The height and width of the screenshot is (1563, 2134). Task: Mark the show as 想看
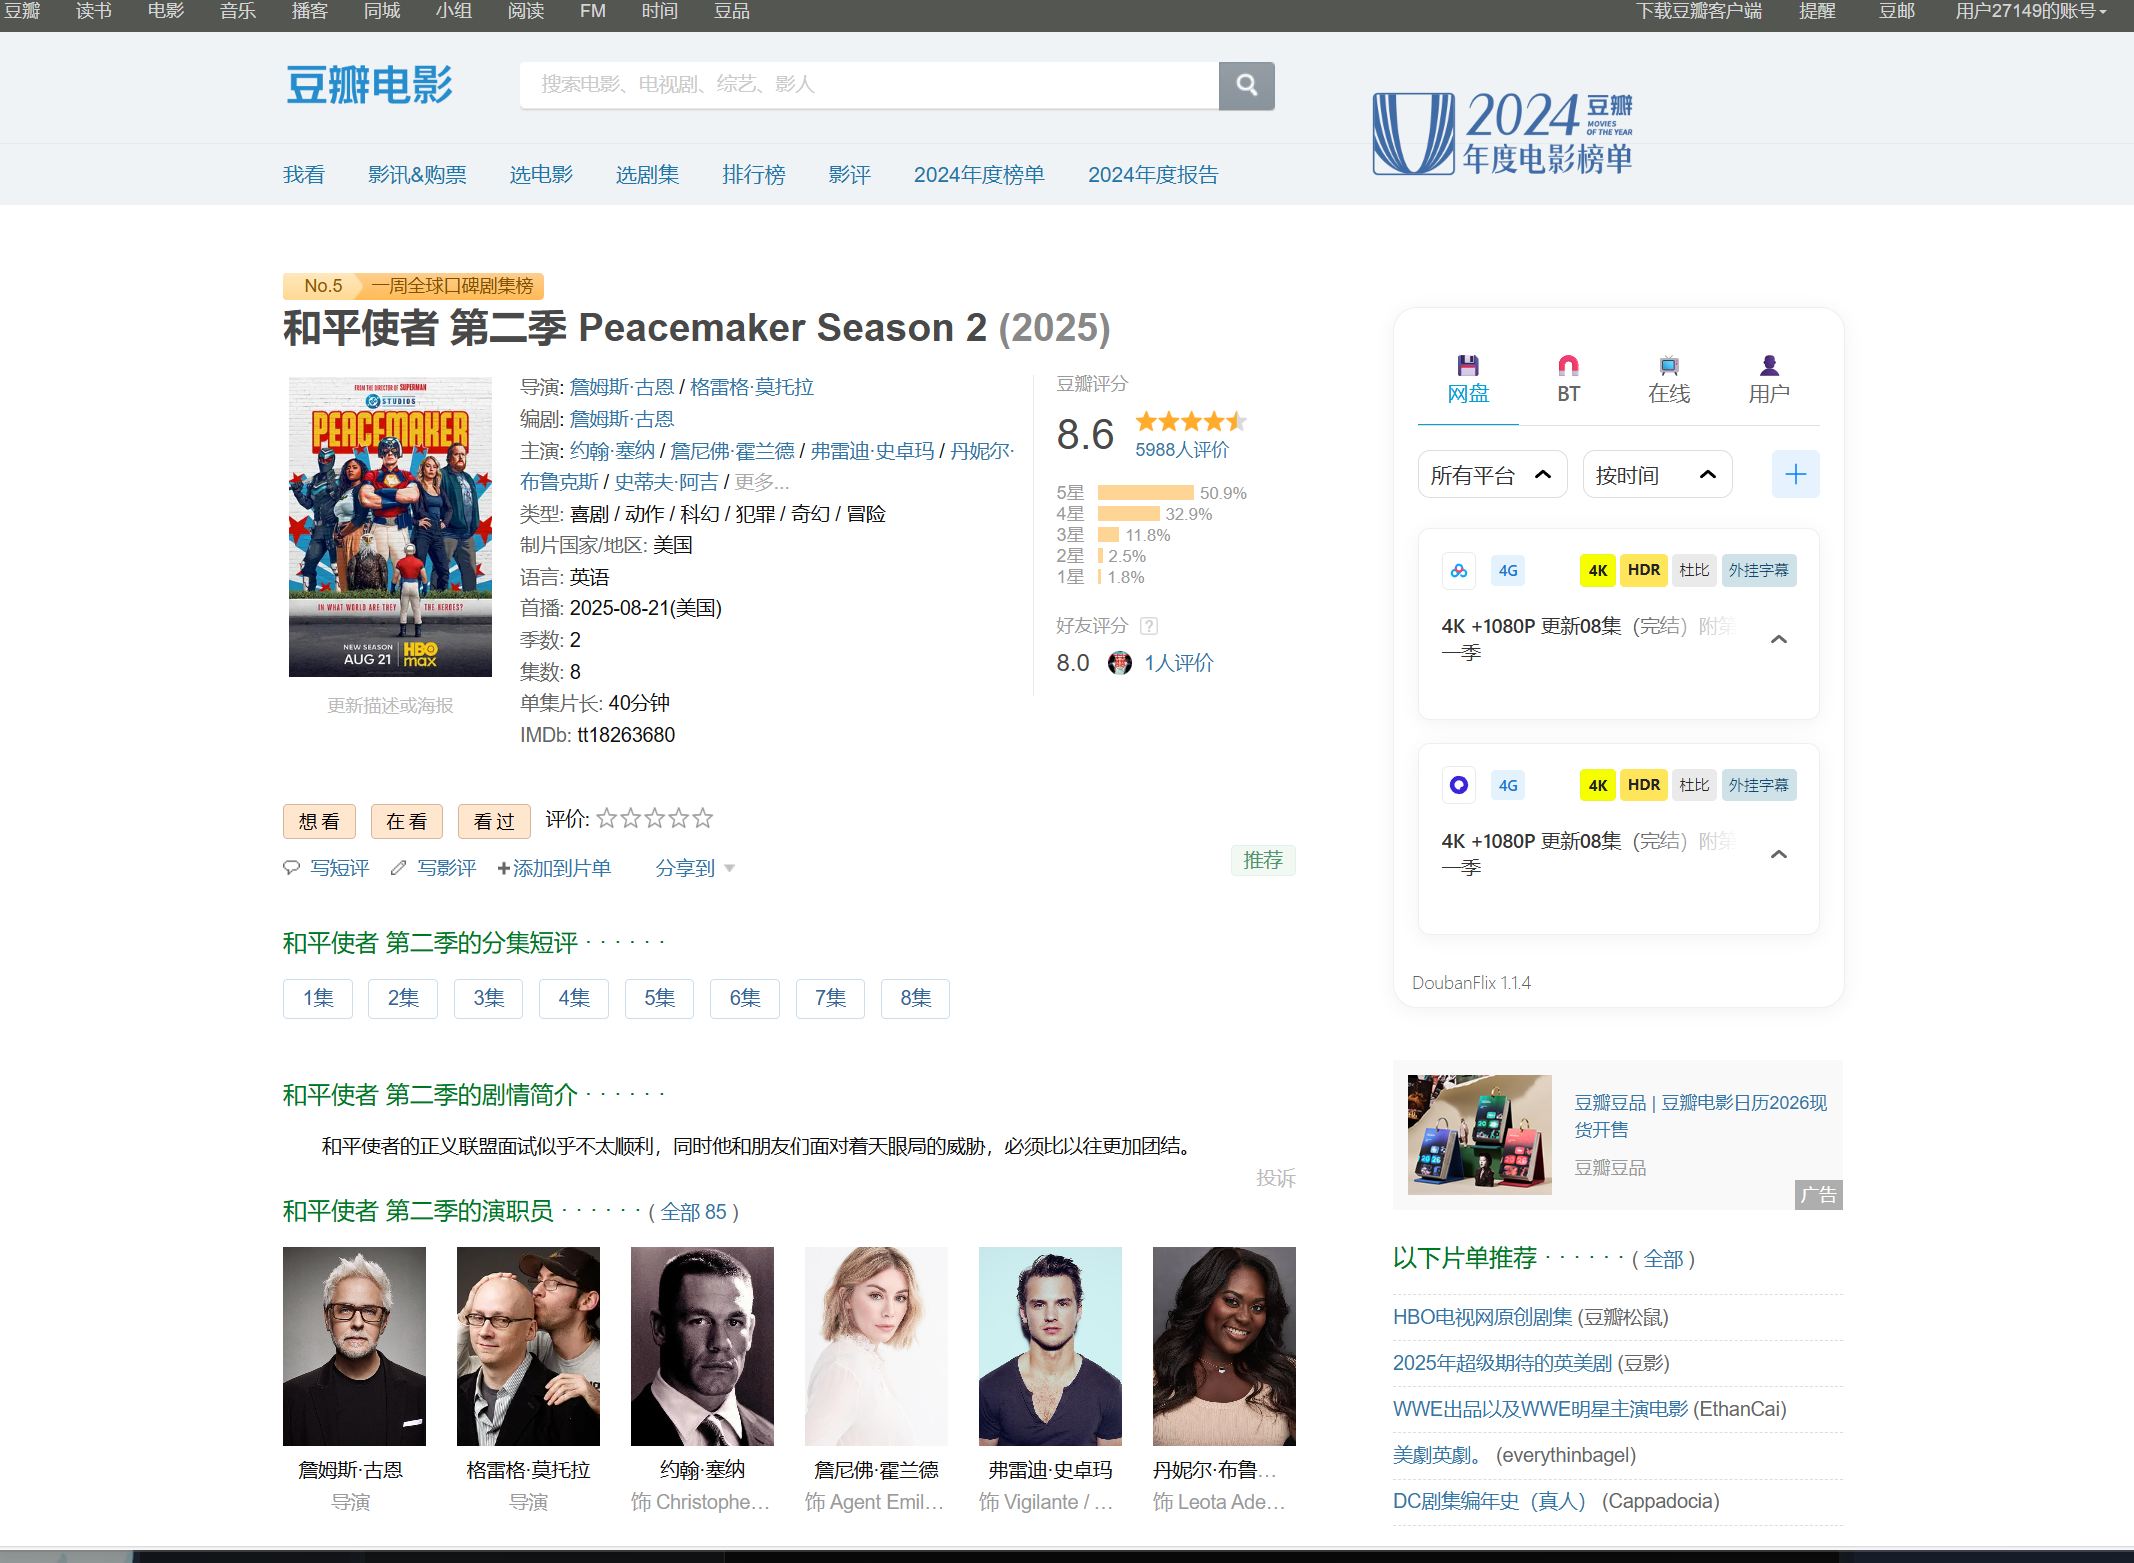pyautogui.click(x=319, y=821)
